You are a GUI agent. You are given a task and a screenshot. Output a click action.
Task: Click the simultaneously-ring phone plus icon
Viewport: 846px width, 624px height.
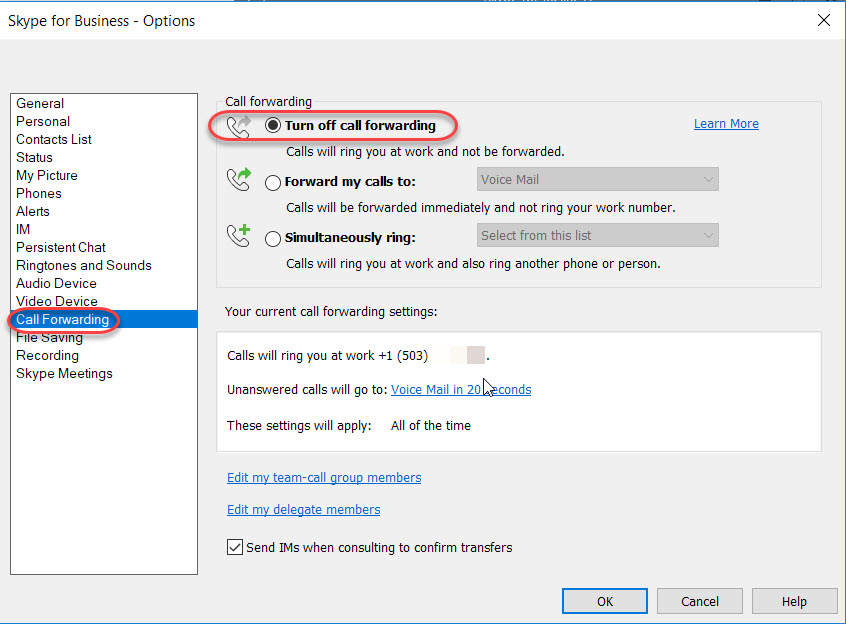coord(240,236)
